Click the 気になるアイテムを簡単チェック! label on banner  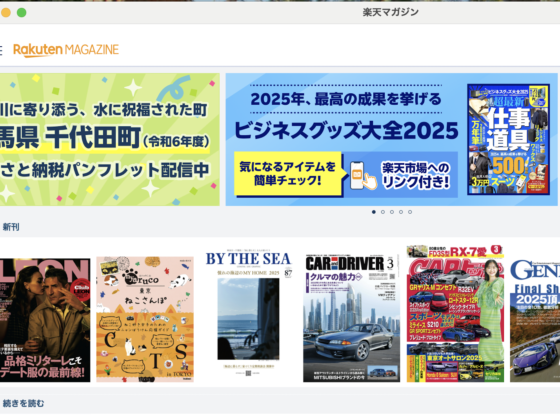[x=287, y=174]
